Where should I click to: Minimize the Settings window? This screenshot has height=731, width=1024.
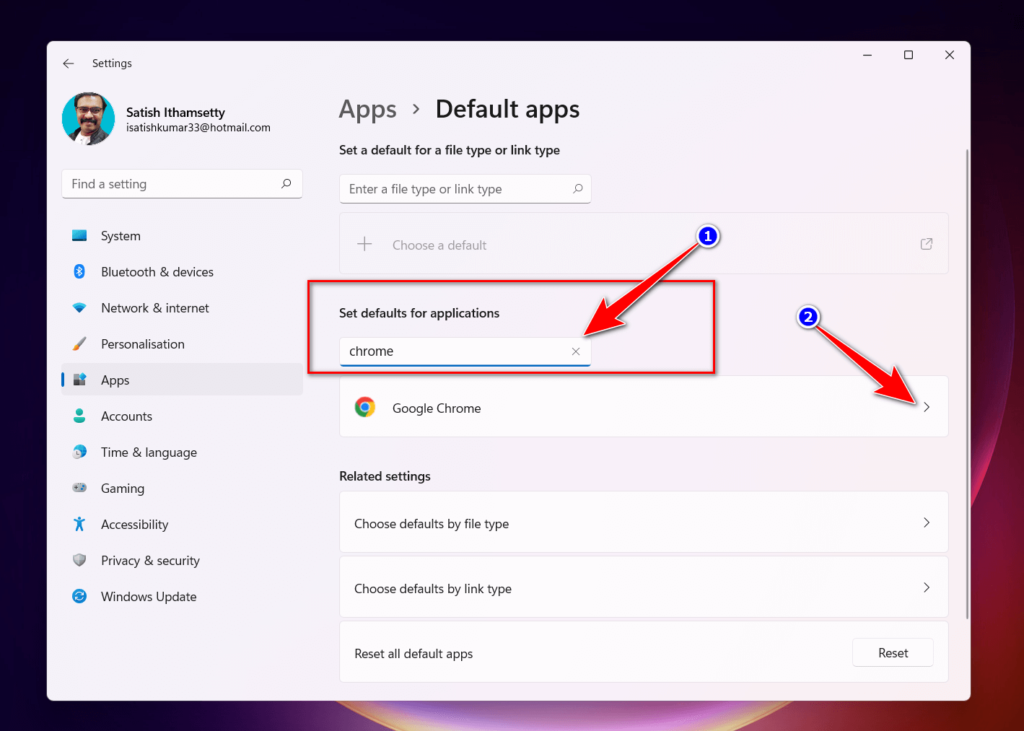coord(867,55)
